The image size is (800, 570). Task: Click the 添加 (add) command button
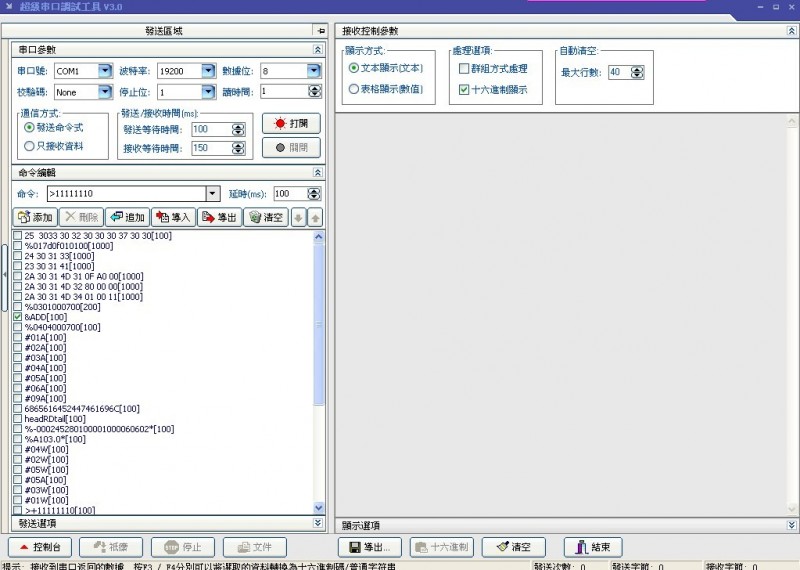[x=35, y=217]
